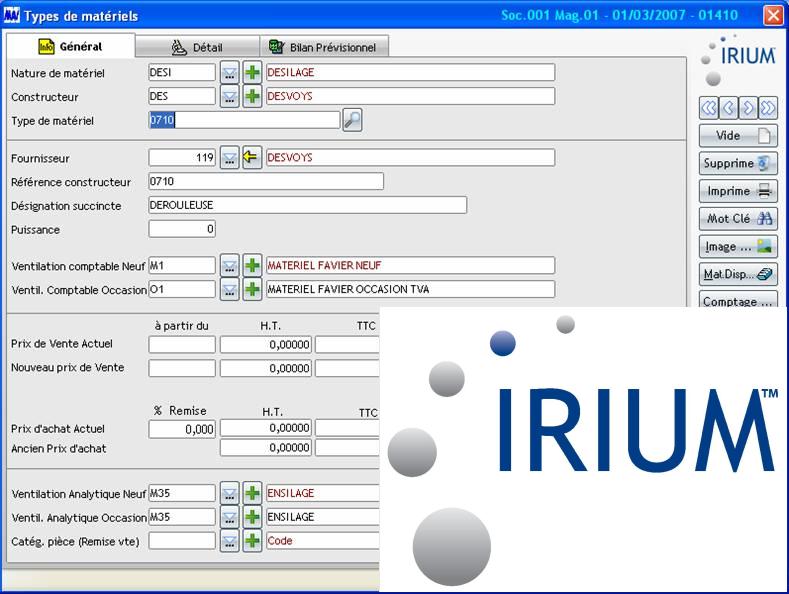Open lookup list for Constructeur

point(229,96)
